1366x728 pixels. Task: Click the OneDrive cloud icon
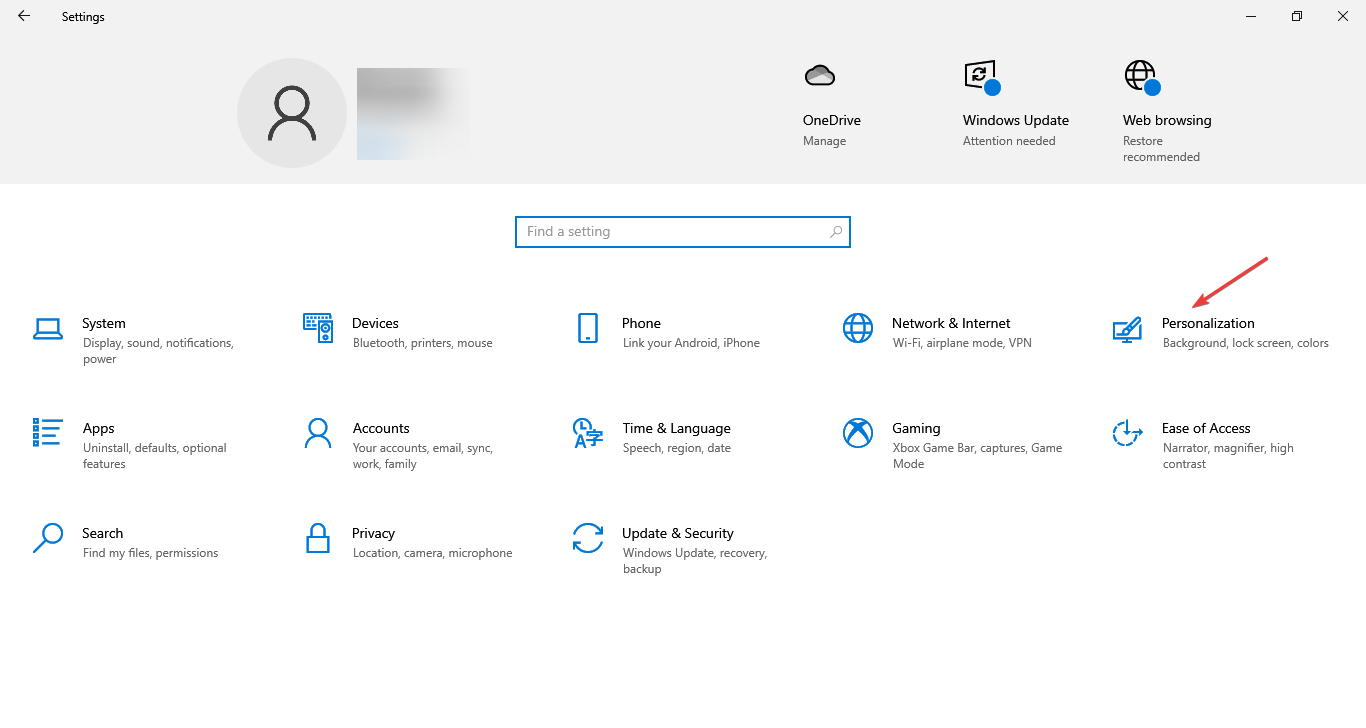819,75
